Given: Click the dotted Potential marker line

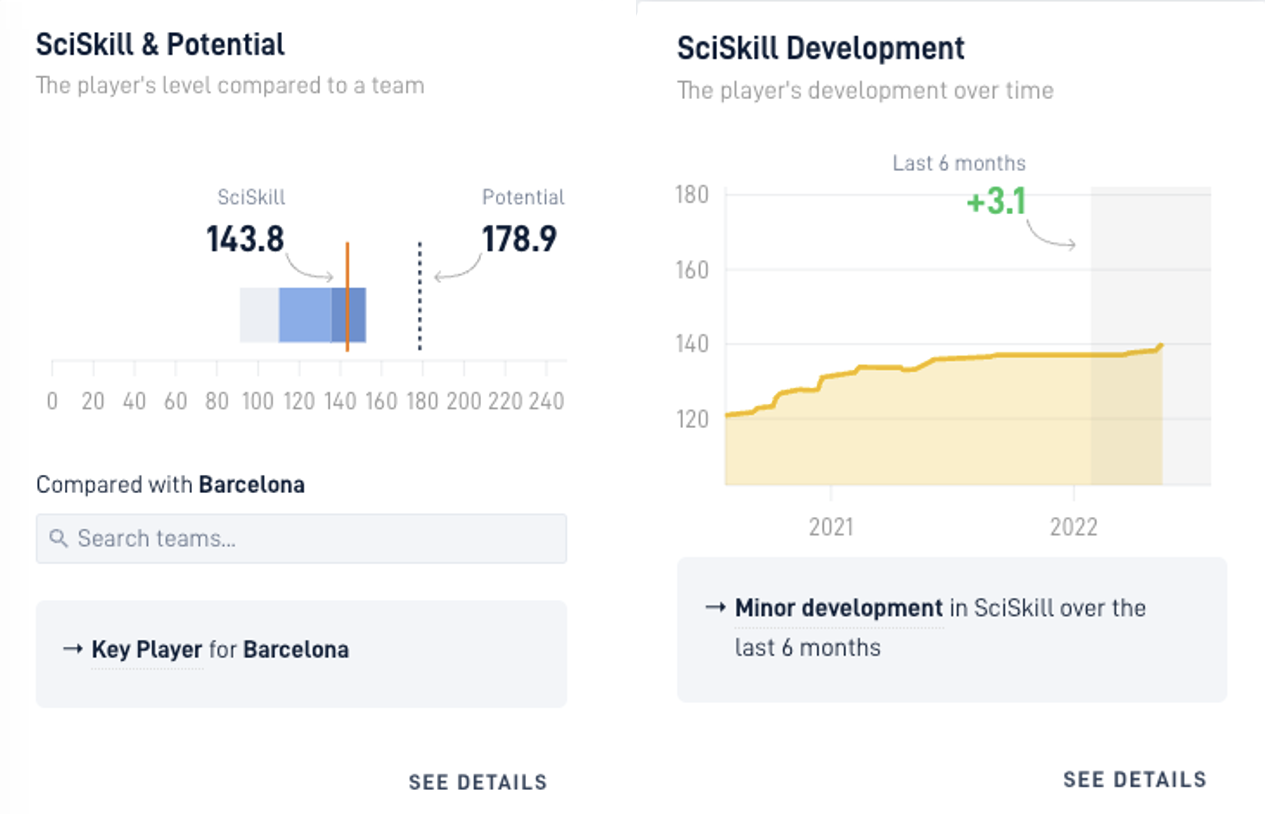Looking at the screenshot, I should coord(420,296).
